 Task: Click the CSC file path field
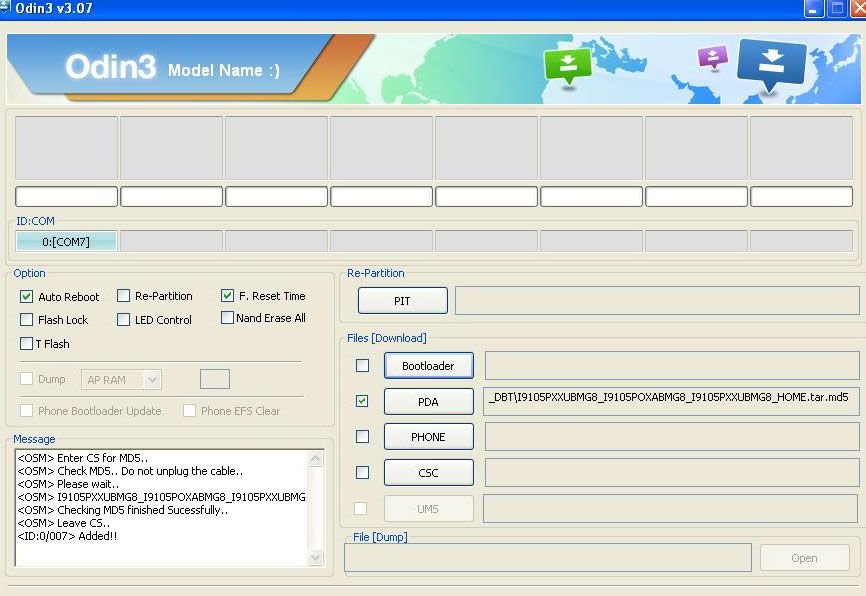pos(672,473)
